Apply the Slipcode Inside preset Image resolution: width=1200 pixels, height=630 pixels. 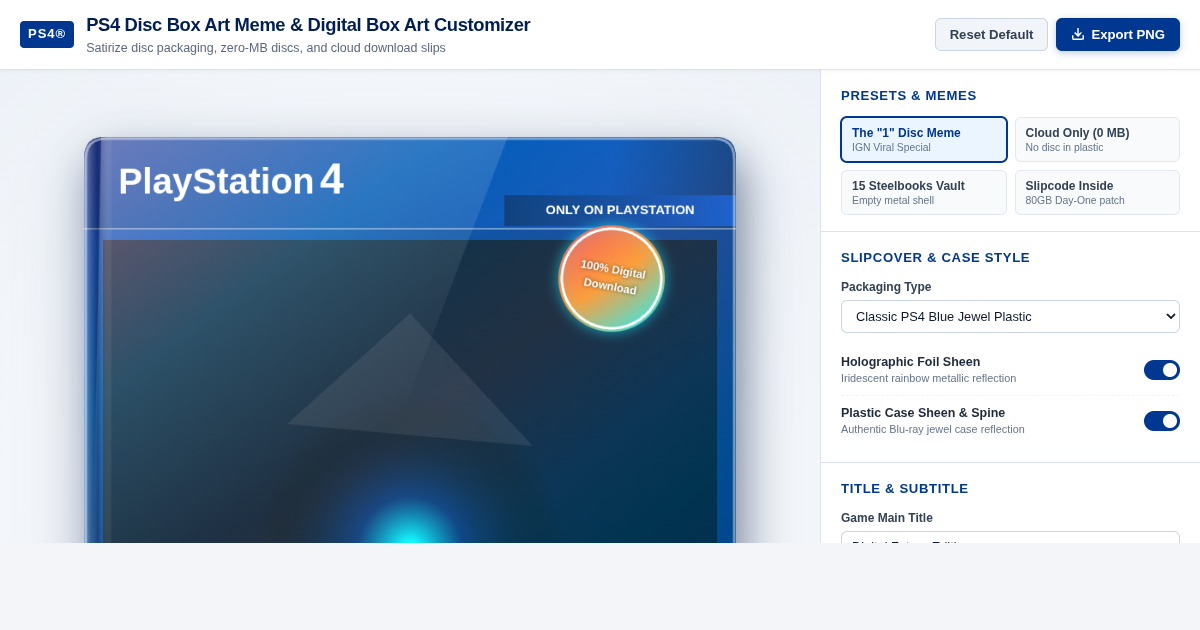click(x=1097, y=192)
